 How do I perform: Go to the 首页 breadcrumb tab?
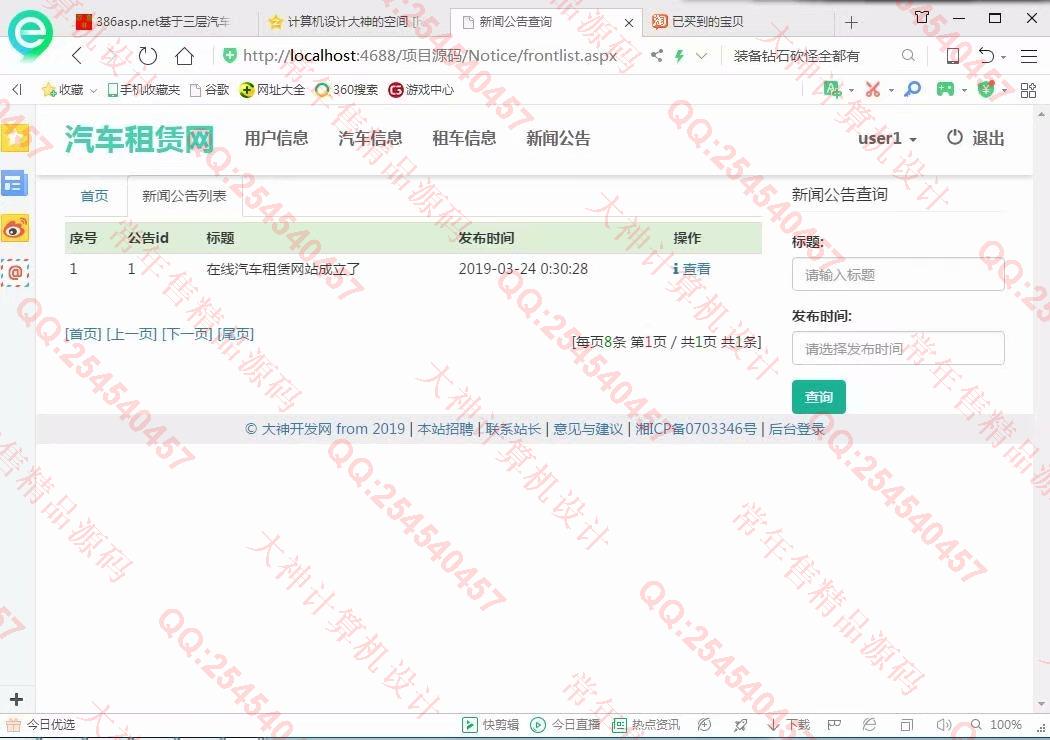pos(94,196)
